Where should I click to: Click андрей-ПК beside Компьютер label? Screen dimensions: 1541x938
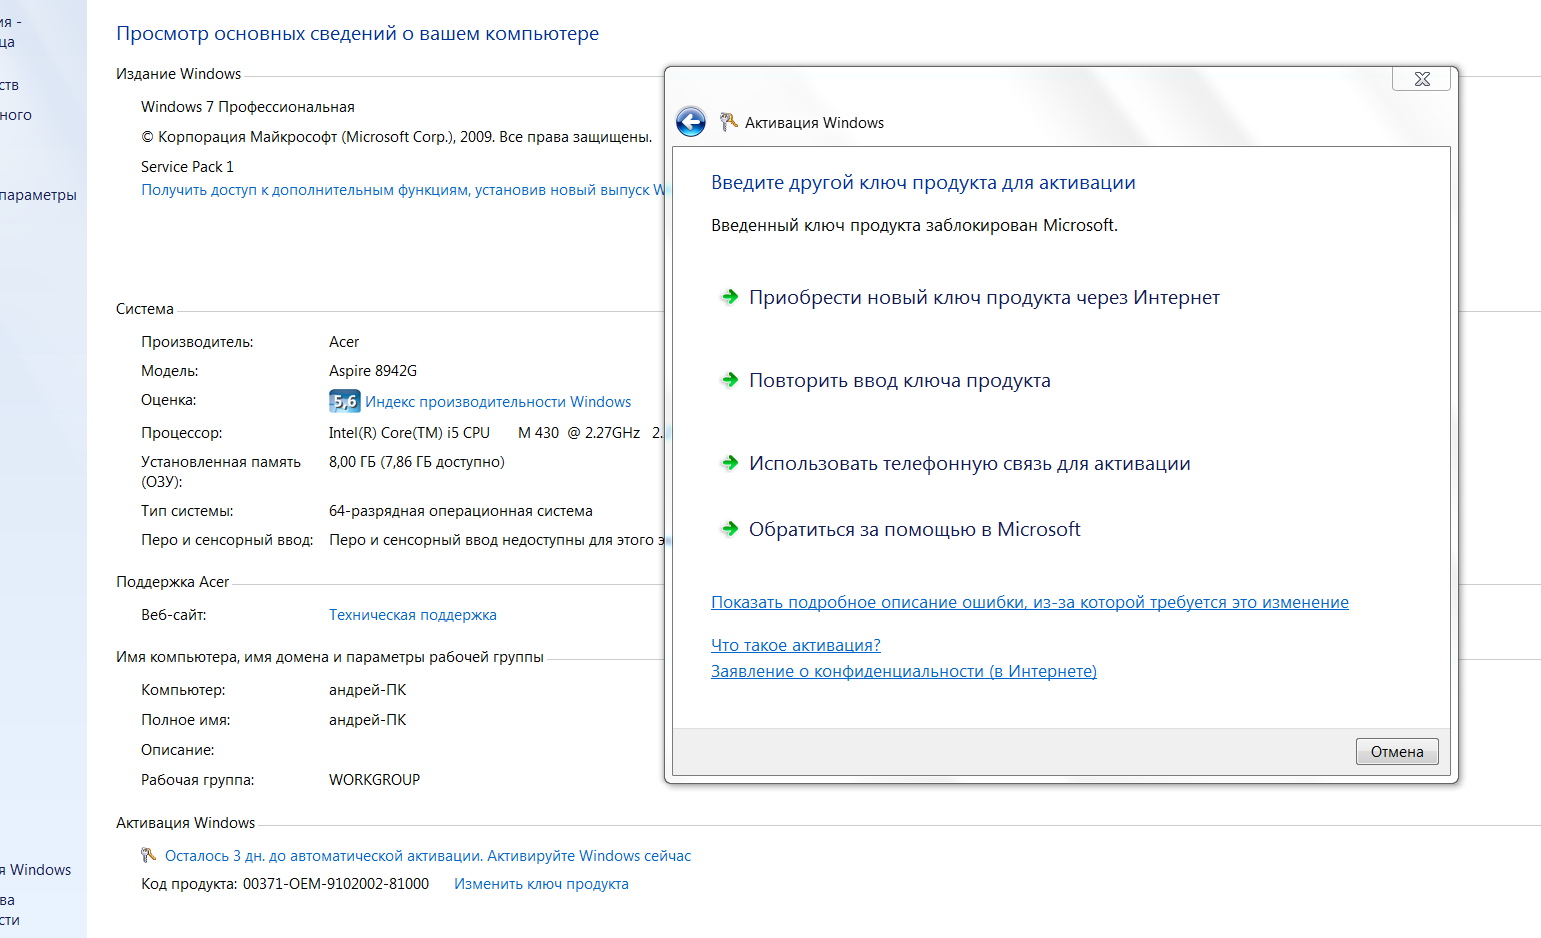pyautogui.click(x=367, y=690)
